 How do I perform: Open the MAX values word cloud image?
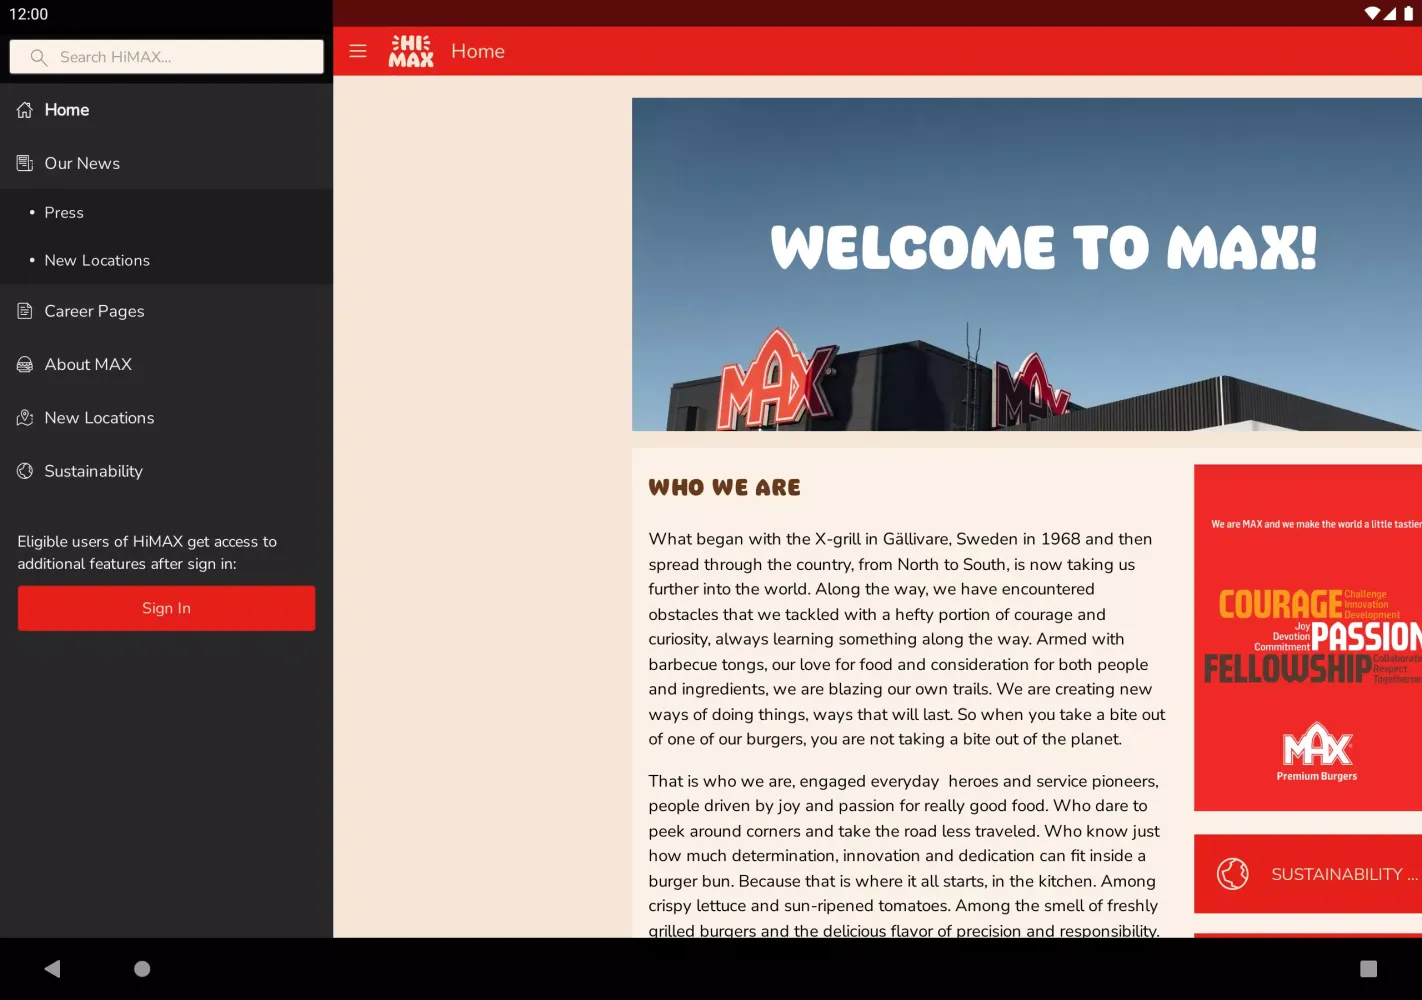[x=1308, y=637]
